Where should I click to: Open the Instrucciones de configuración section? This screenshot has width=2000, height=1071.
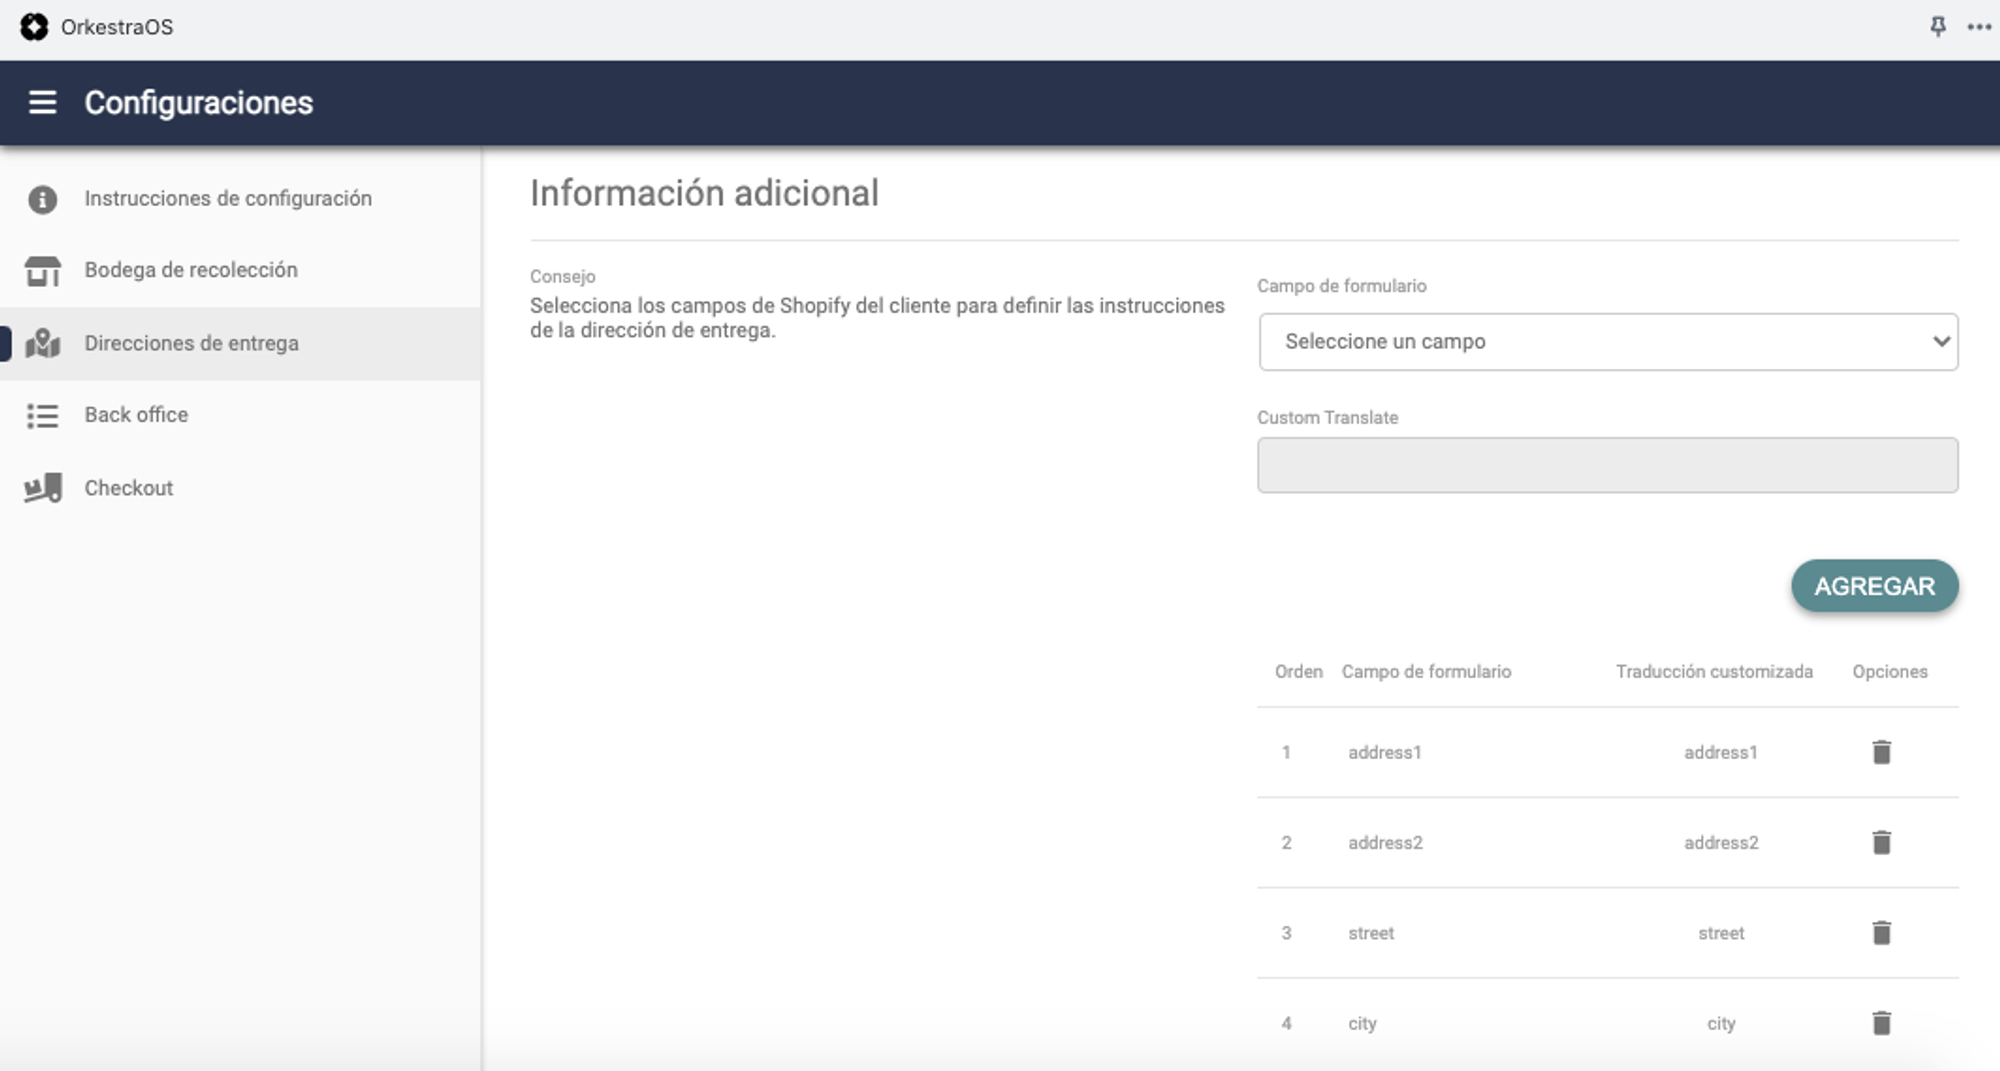click(228, 199)
